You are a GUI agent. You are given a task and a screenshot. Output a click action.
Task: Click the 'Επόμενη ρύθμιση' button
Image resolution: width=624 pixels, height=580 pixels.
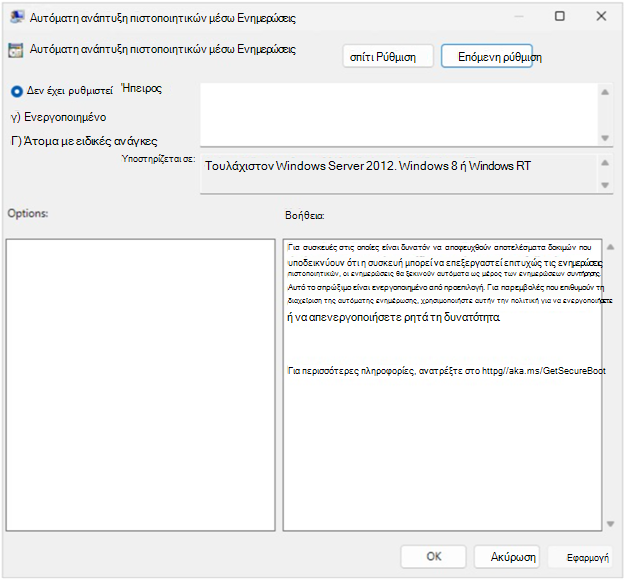(x=487, y=56)
